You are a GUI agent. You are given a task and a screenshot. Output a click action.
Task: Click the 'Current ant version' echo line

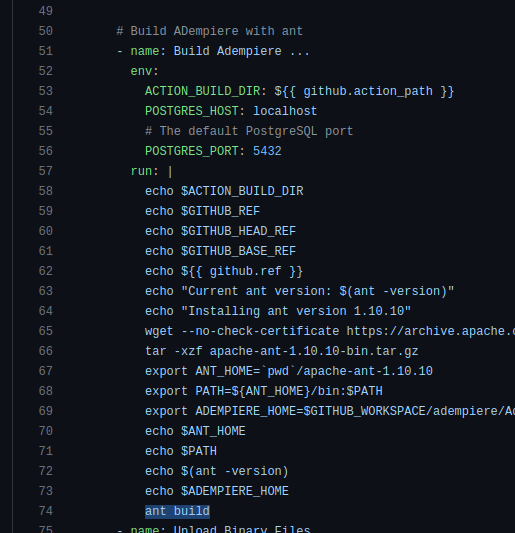point(299,291)
